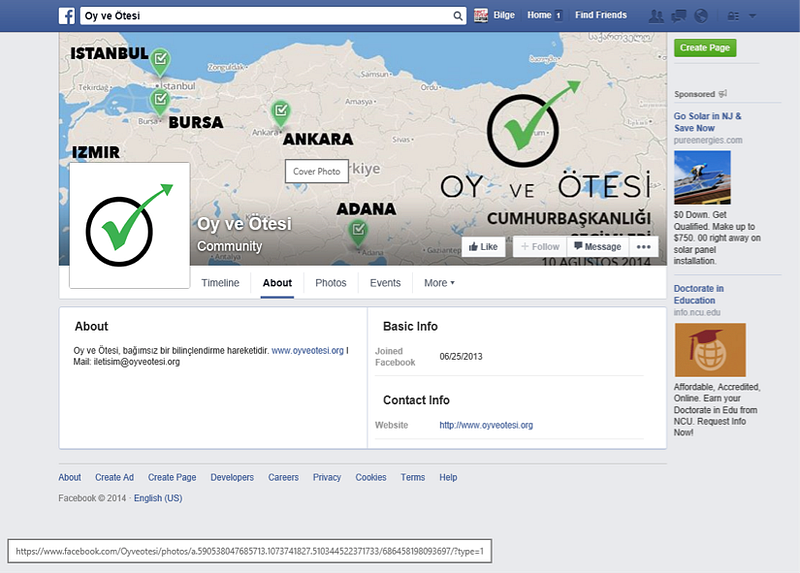Open Bilge's profile picture thumbnail
This screenshot has height=573, width=800.
[481, 15]
